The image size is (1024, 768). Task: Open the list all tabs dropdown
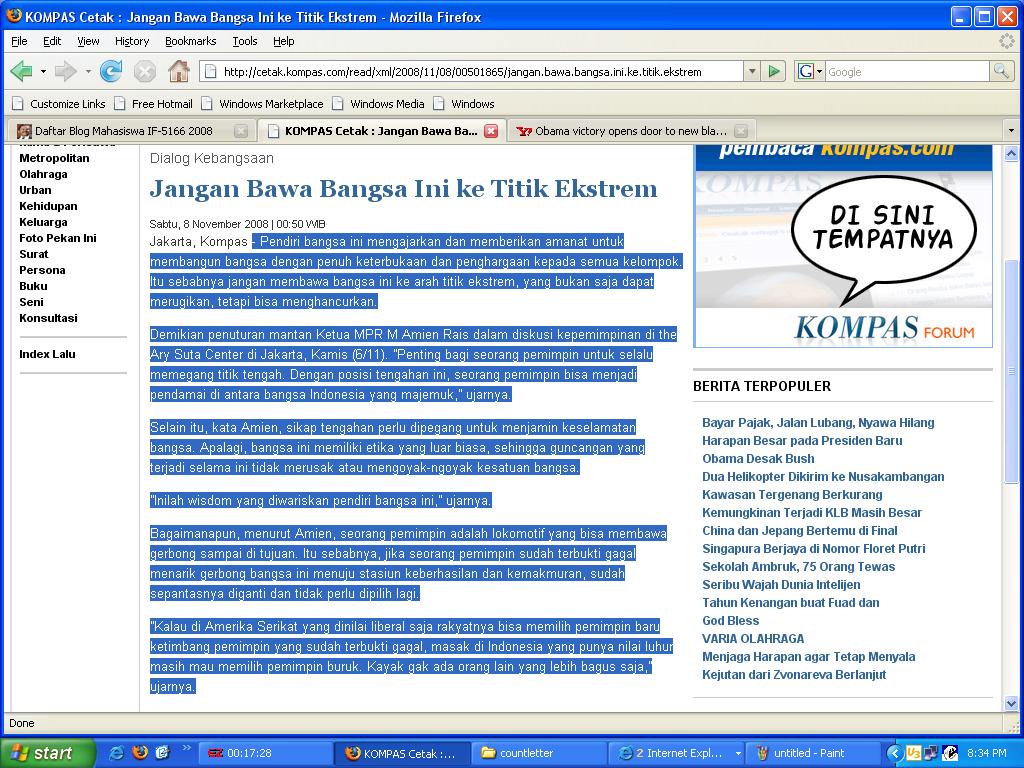tap(1011, 131)
